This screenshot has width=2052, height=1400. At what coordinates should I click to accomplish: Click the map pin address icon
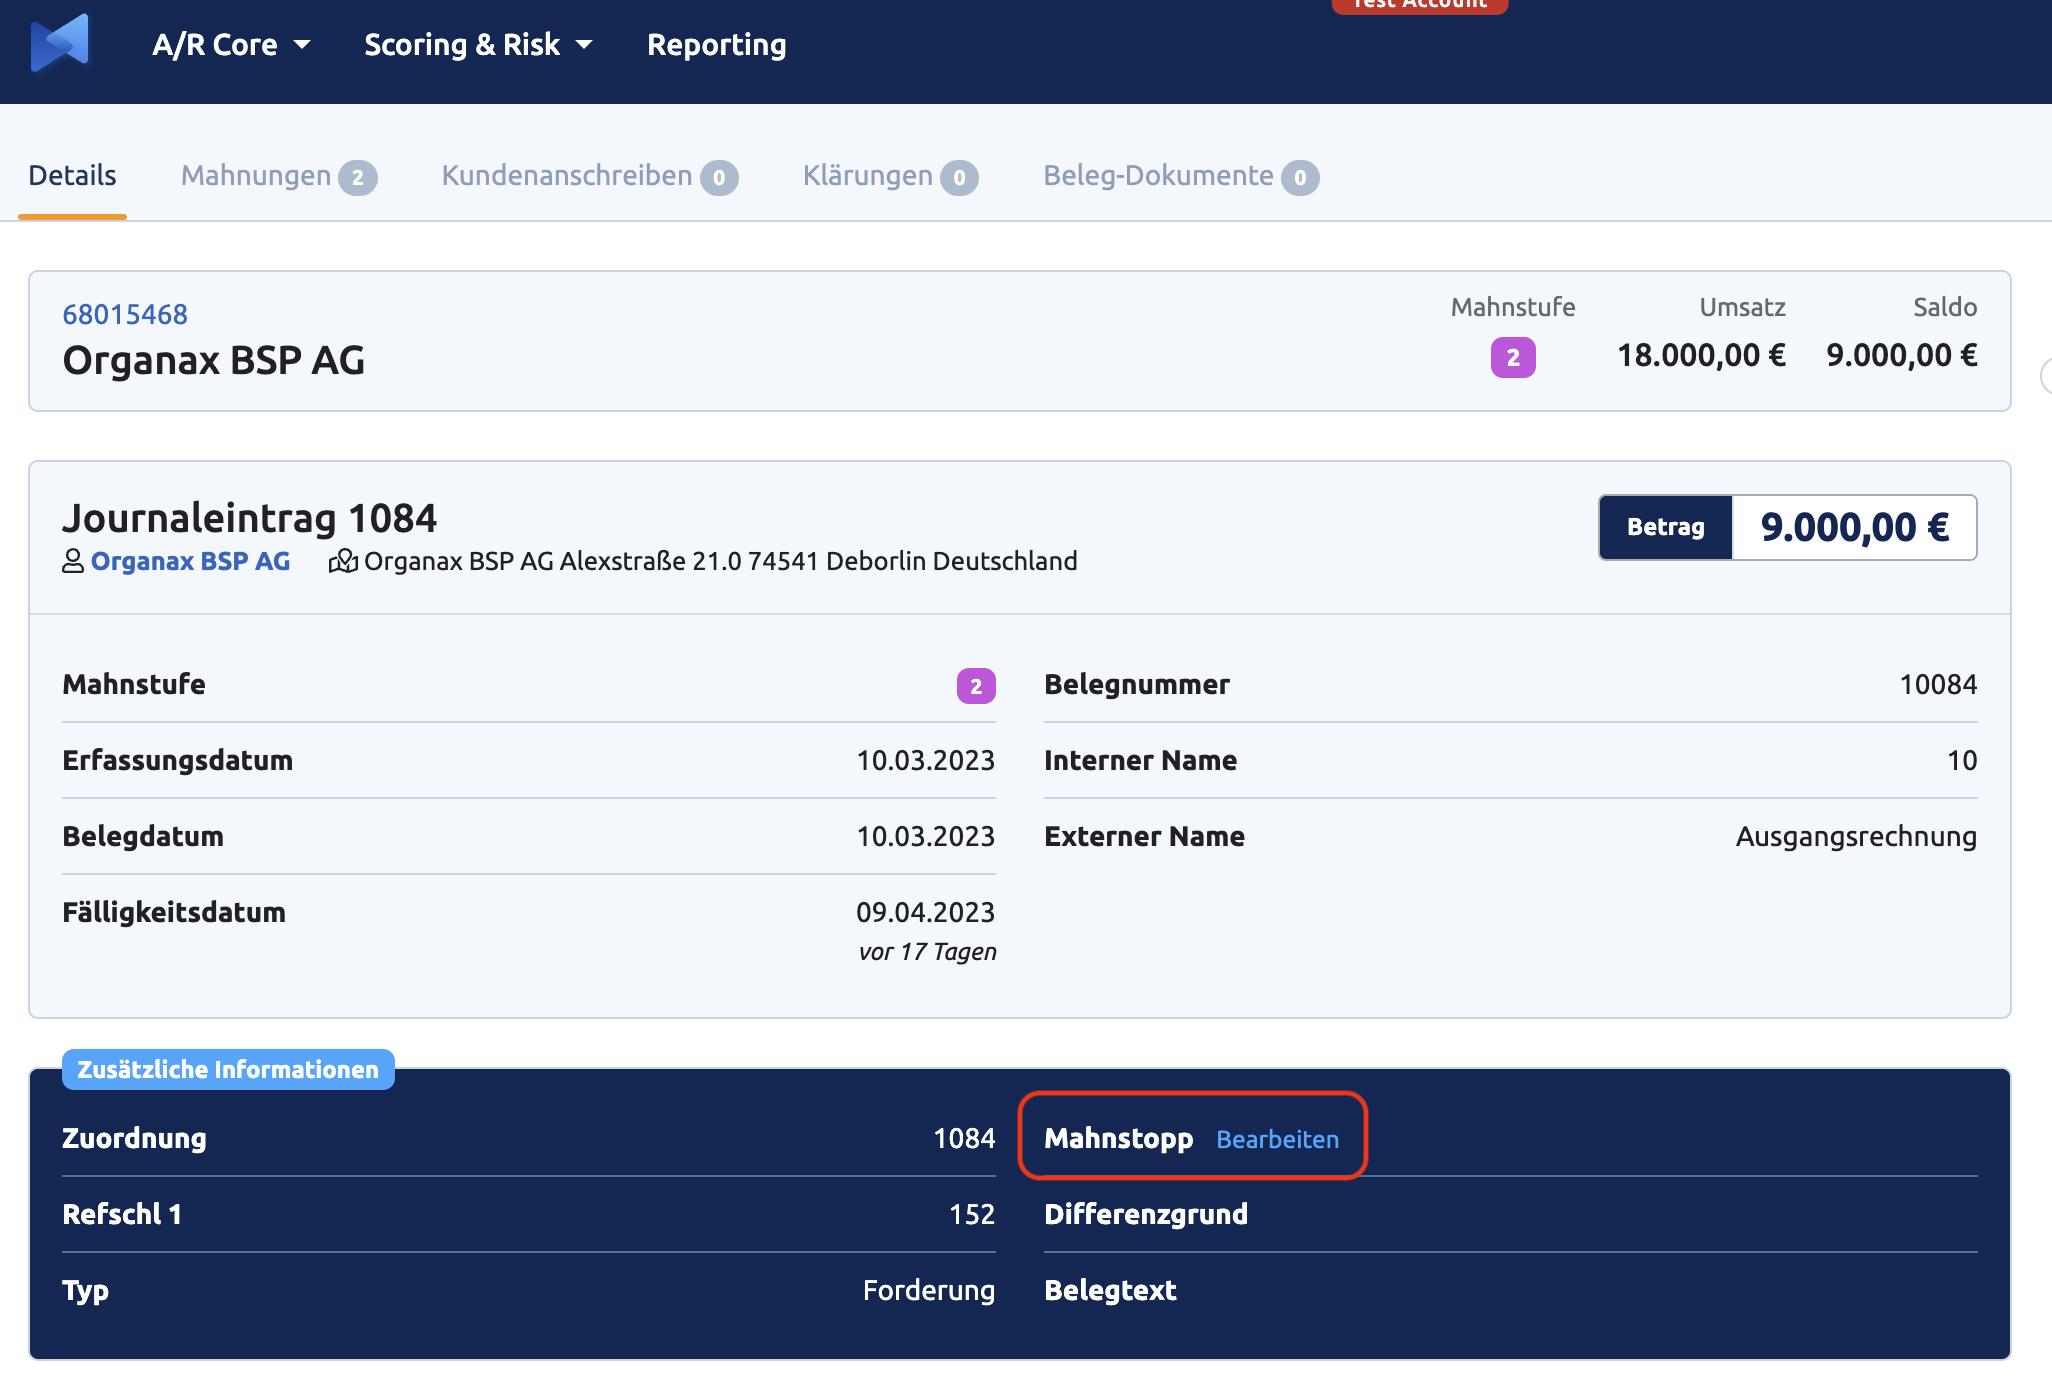click(343, 561)
